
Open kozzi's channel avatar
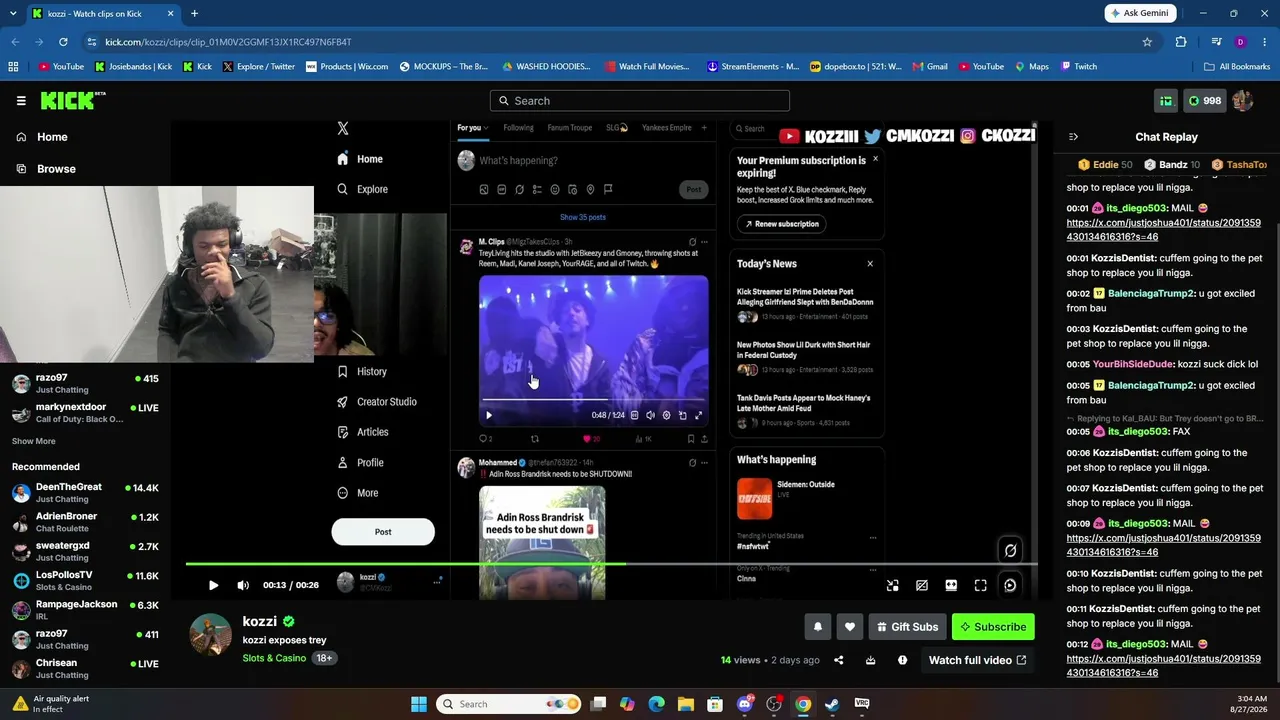[x=211, y=635]
